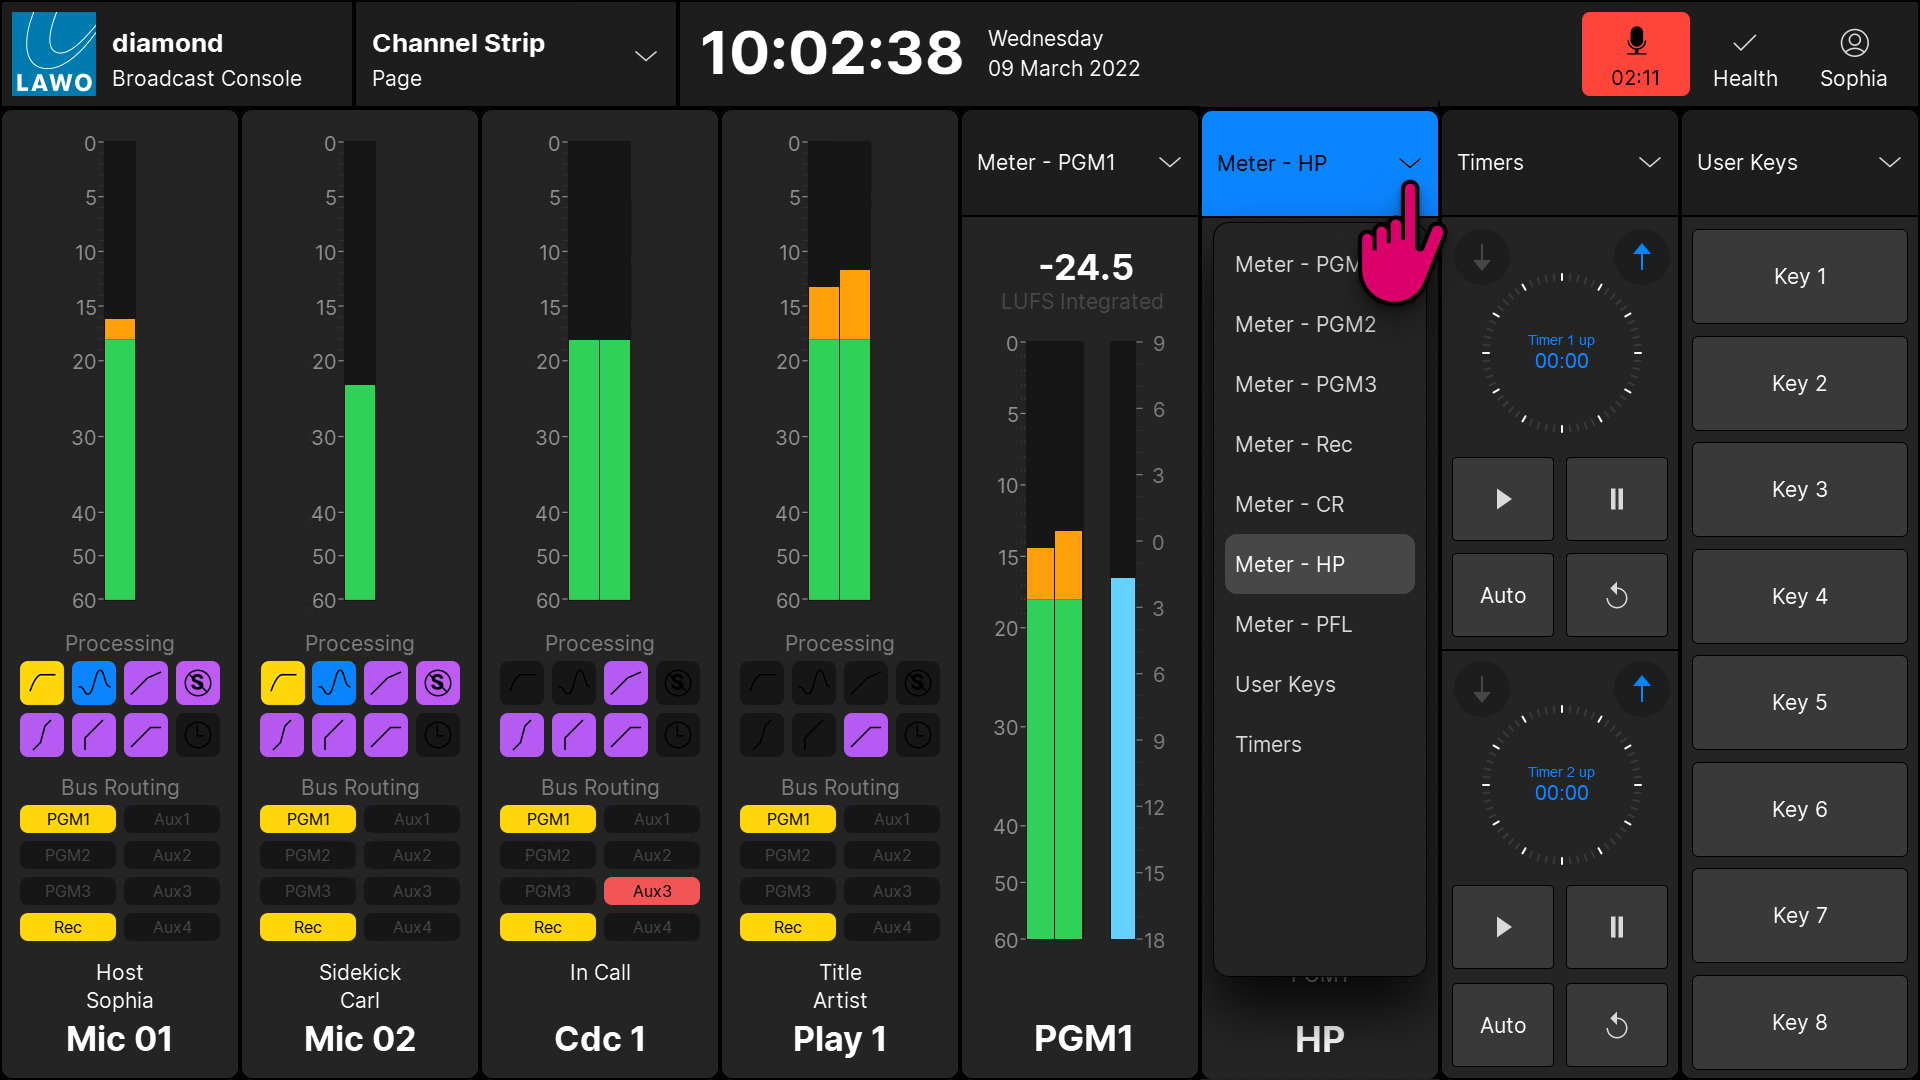1920x1080 pixels.
Task: Disable PGM1 bus routing on Mic 01
Action: tap(68, 819)
